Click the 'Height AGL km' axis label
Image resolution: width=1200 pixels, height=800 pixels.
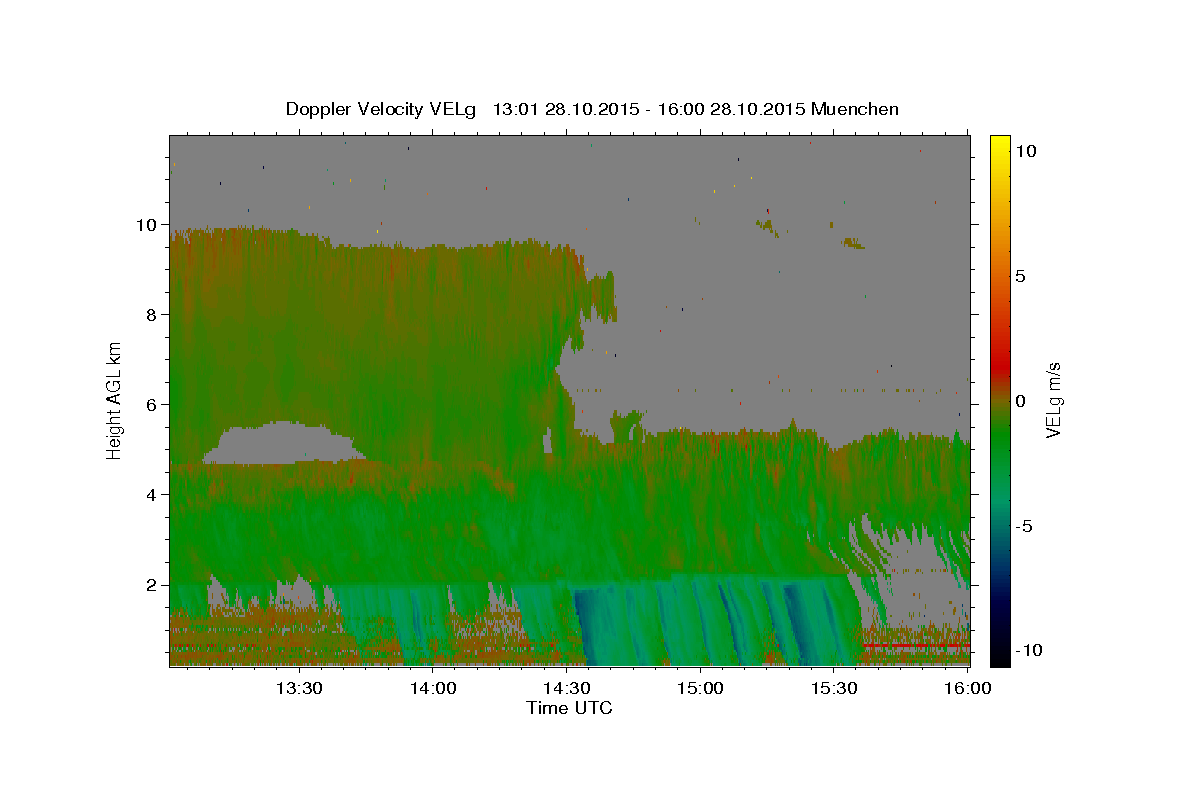(x=115, y=400)
